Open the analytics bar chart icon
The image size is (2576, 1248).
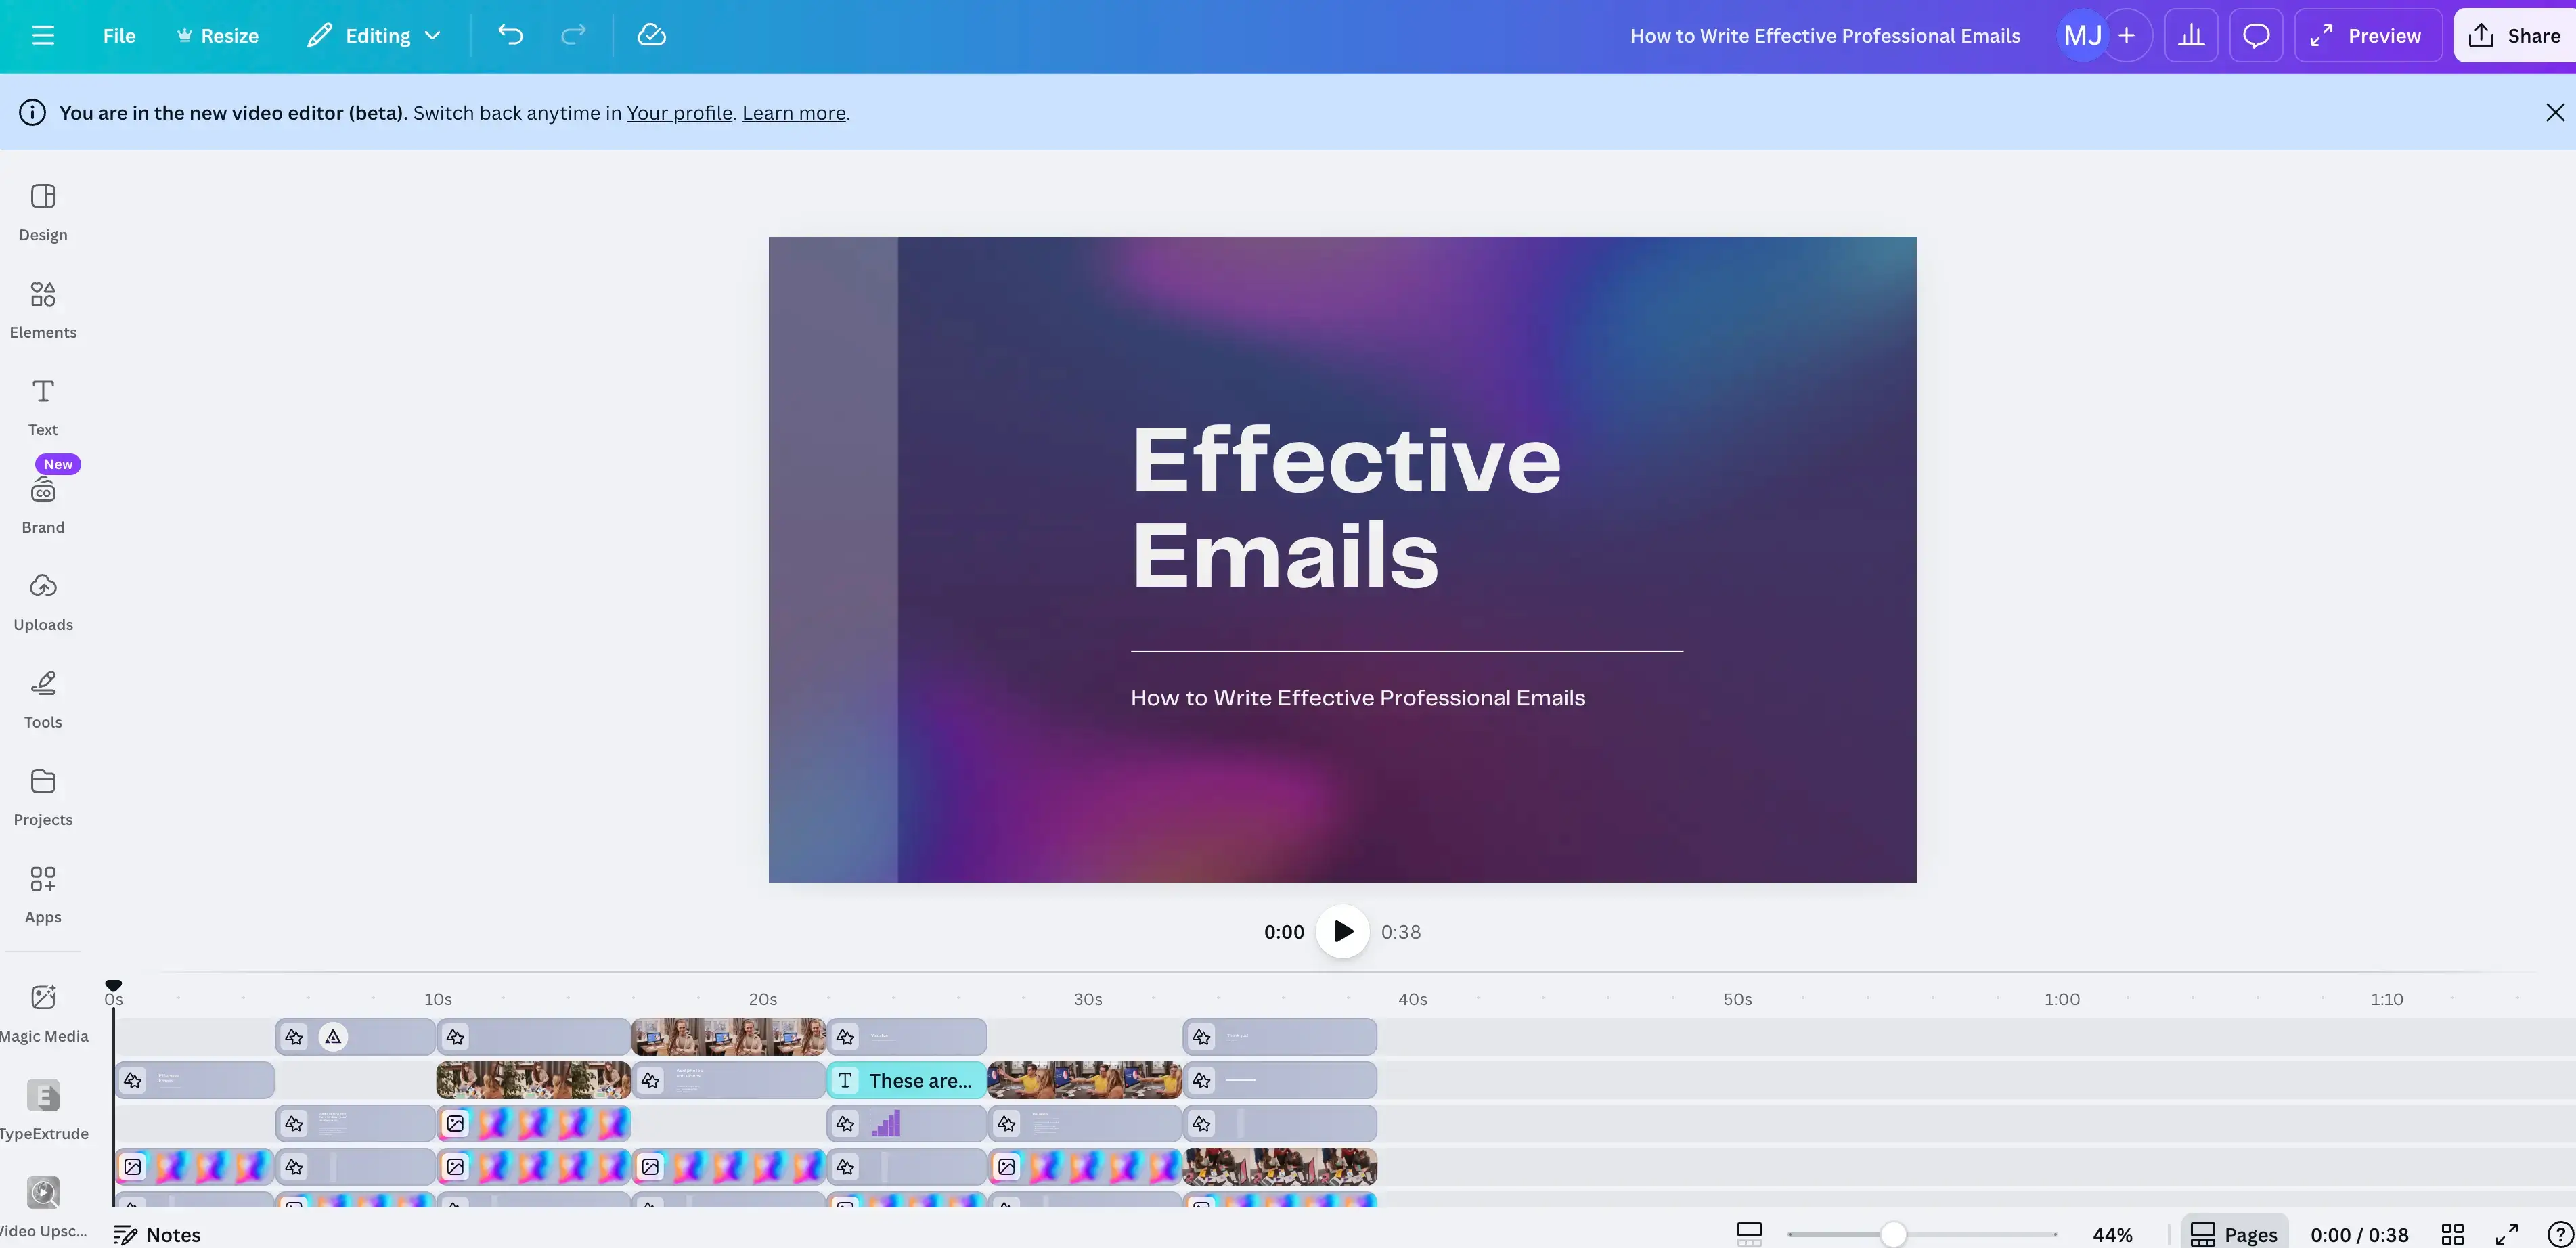(2191, 36)
